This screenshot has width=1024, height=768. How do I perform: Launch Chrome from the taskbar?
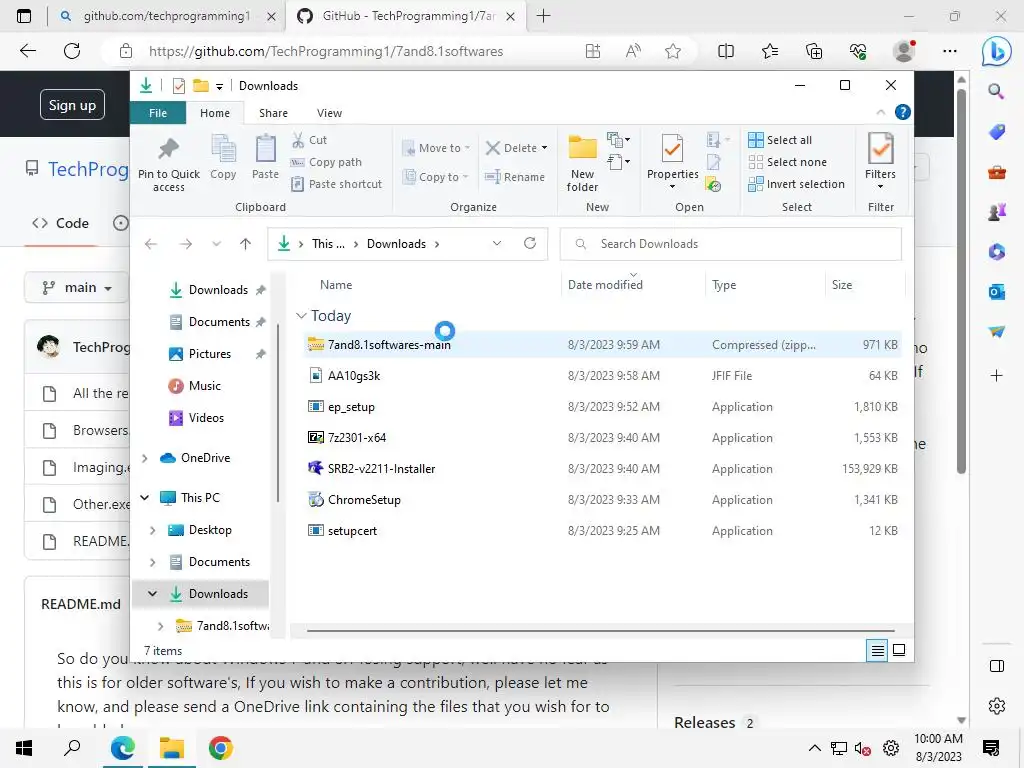point(221,748)
